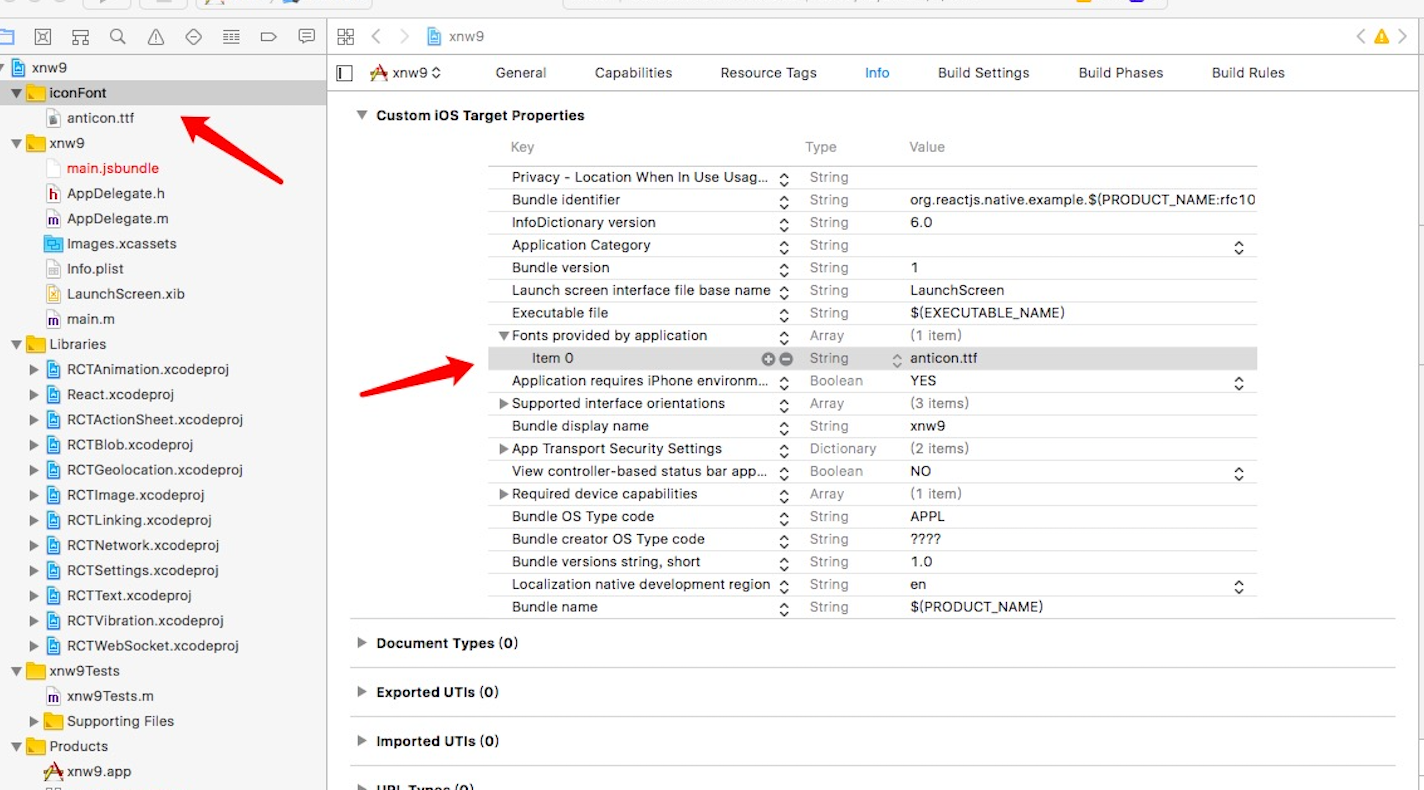The width and height of the screenshot is (1424, 790).
Task: Expand RCTAnimation.xcodeproj
Action: [34, 369]
